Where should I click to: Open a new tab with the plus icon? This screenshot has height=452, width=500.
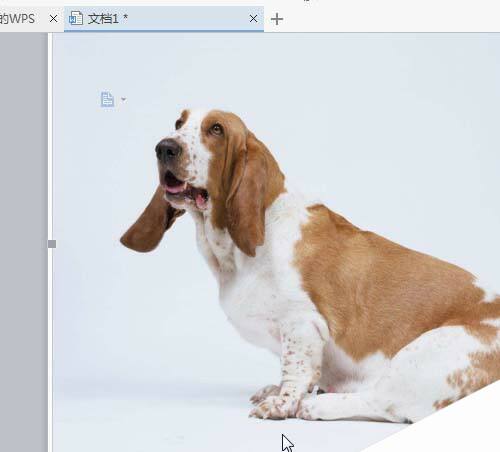[x=277, y=19]
